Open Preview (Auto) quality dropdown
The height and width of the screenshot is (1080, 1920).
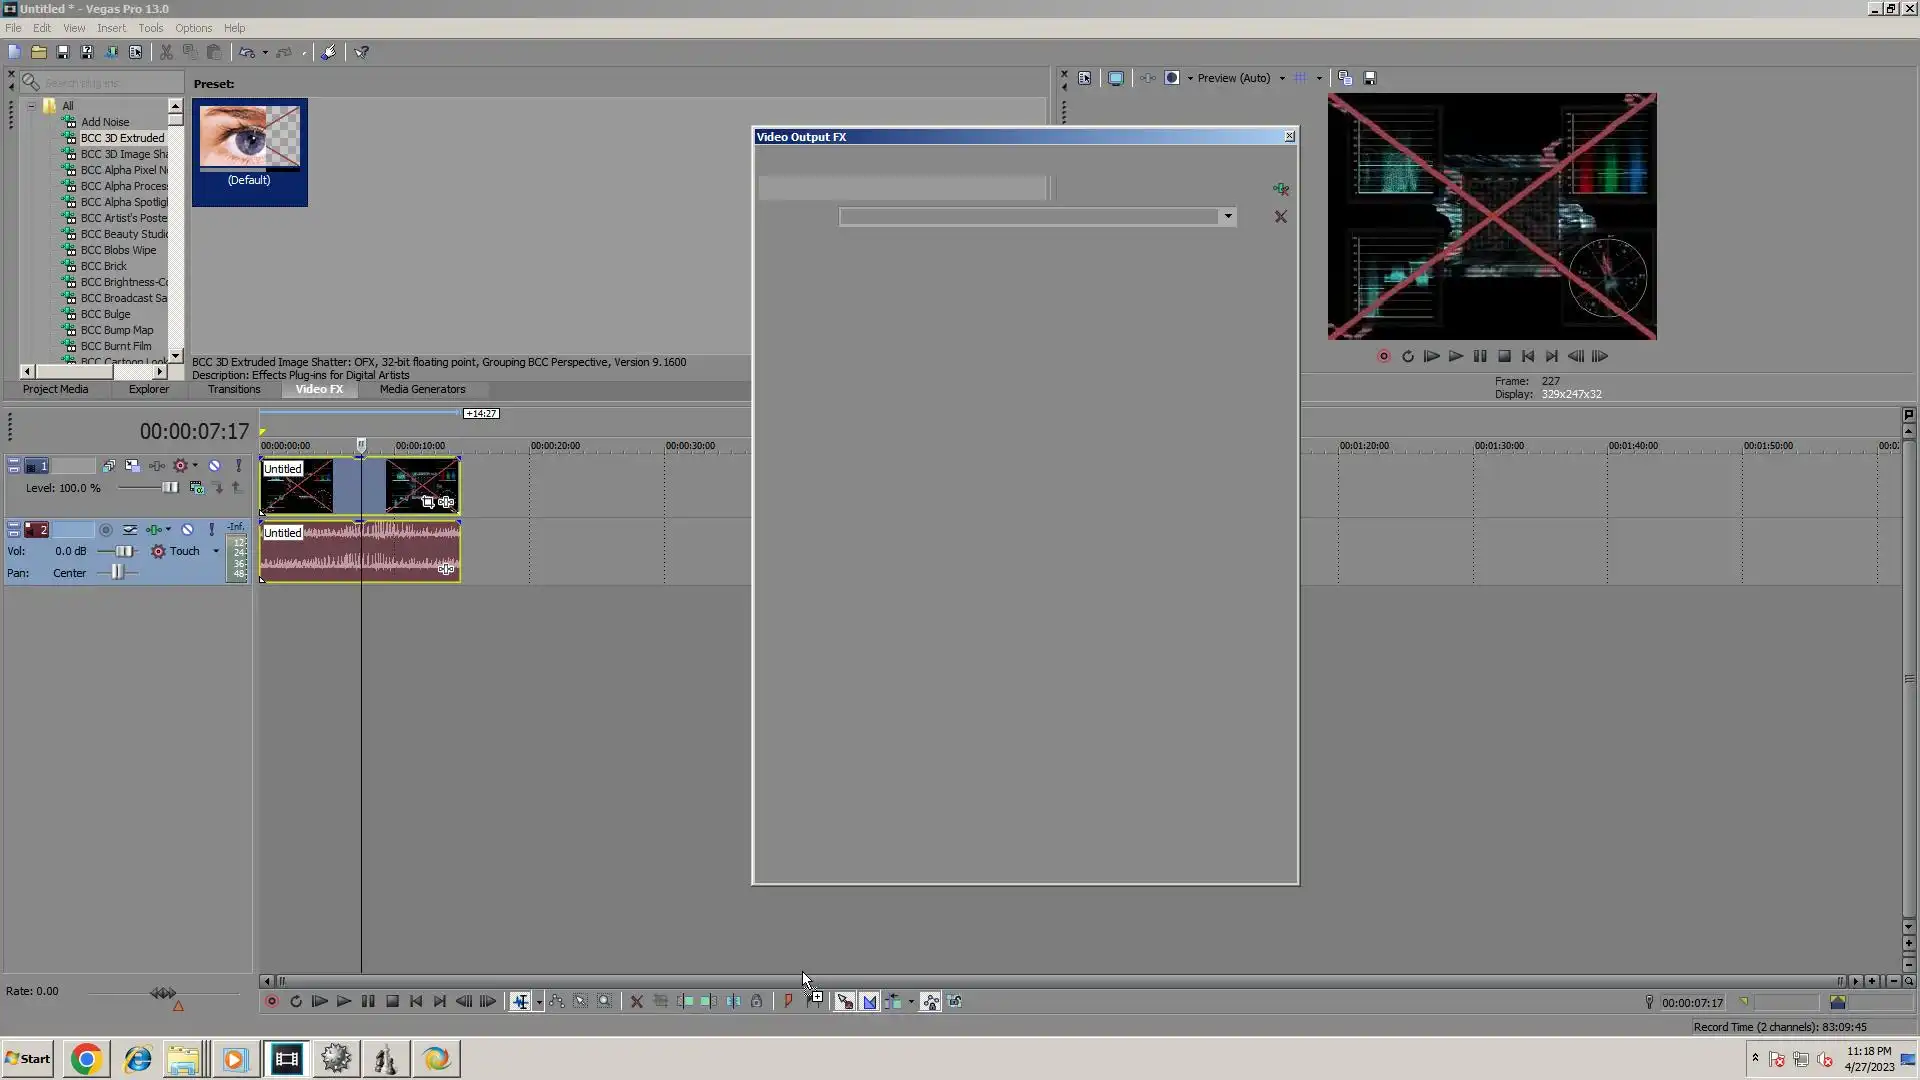point(1282,78)
